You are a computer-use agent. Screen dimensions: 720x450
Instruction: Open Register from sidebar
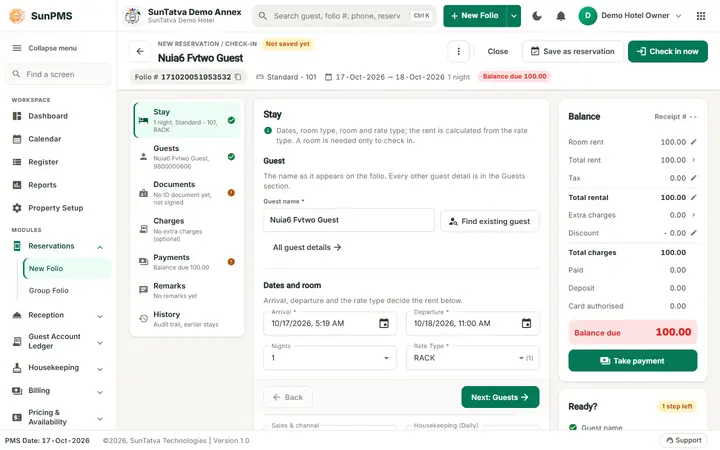tap(59, 162)
